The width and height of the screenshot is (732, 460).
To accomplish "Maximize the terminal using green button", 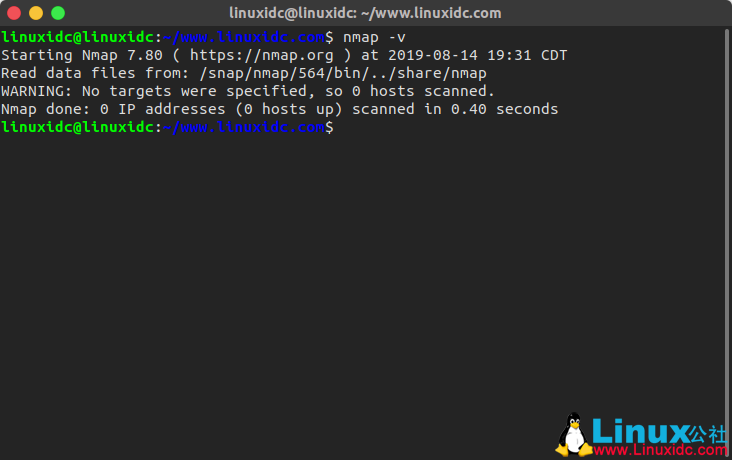I will point(58,13).
